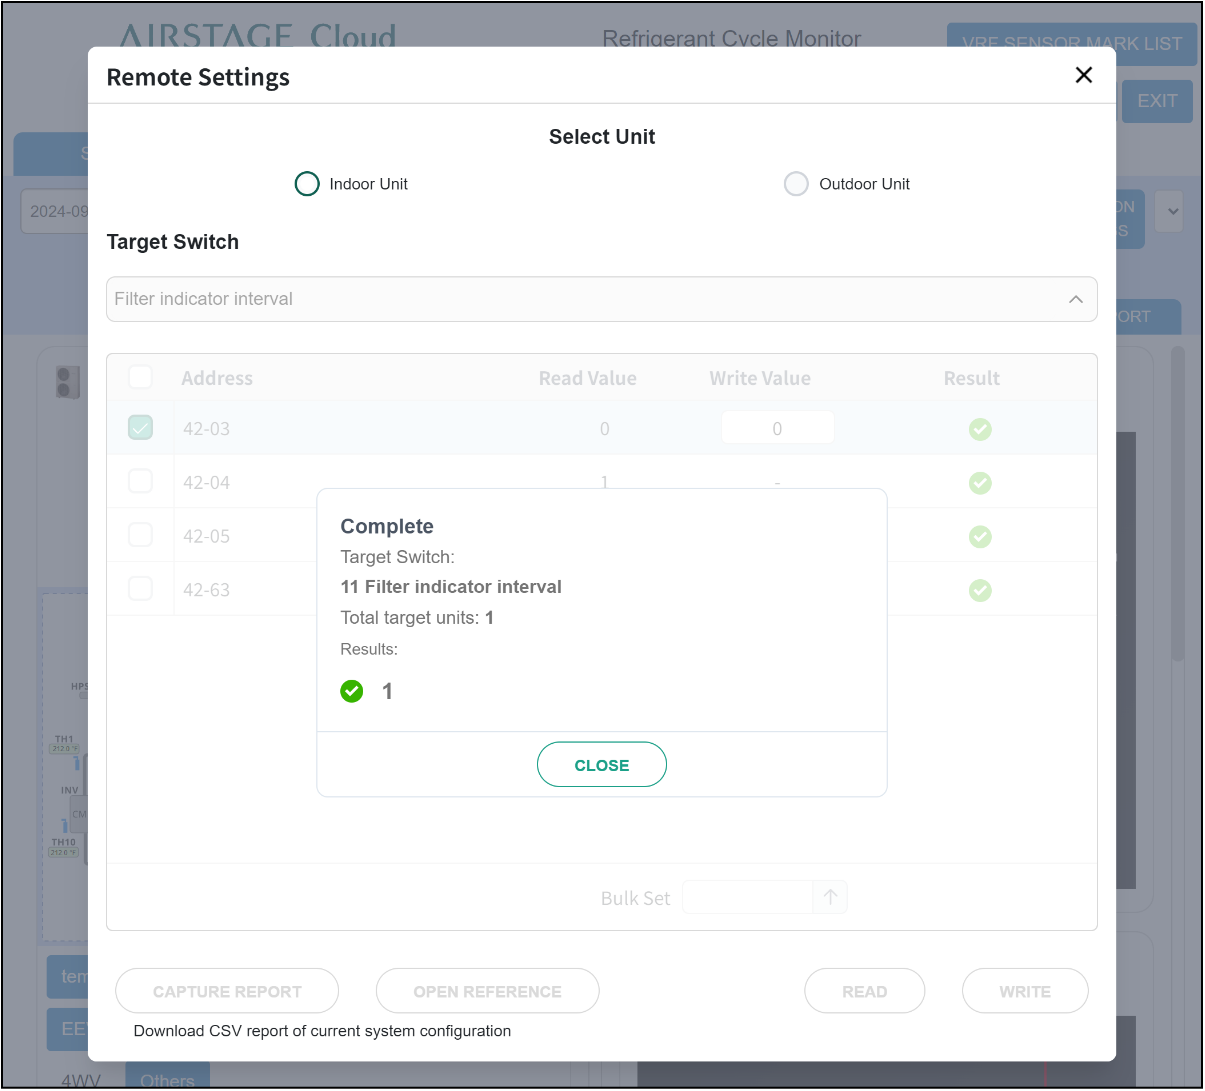Click the Bulk Set input field
This screenshot has width=1205, height=1091.
pos(747,897)
